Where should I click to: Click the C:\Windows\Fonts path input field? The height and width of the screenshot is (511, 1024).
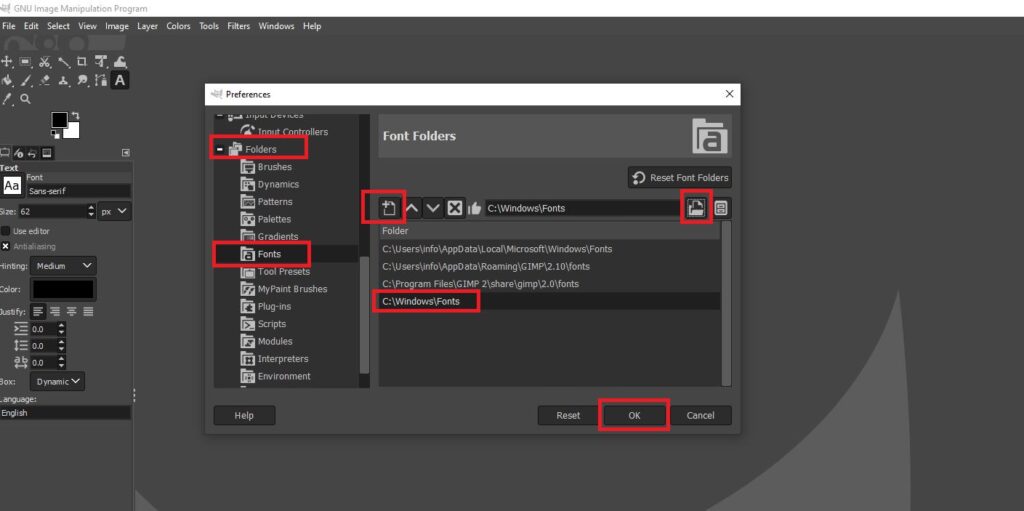[583, 208]
